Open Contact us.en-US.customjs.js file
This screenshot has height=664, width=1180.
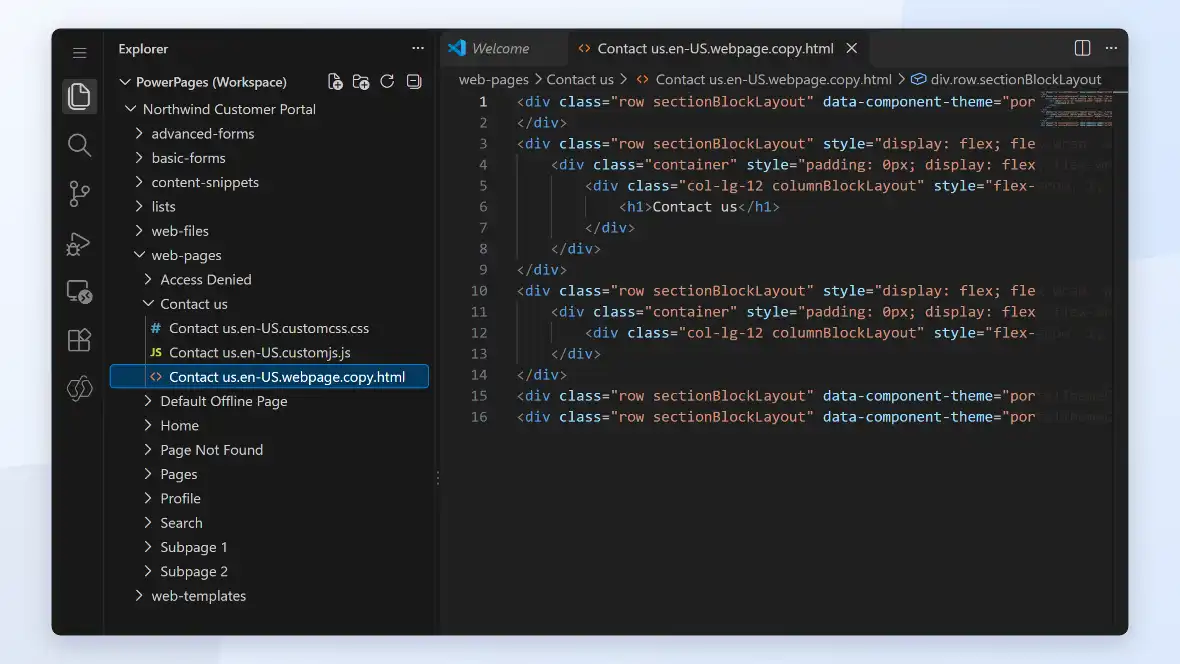coord(260,352)
